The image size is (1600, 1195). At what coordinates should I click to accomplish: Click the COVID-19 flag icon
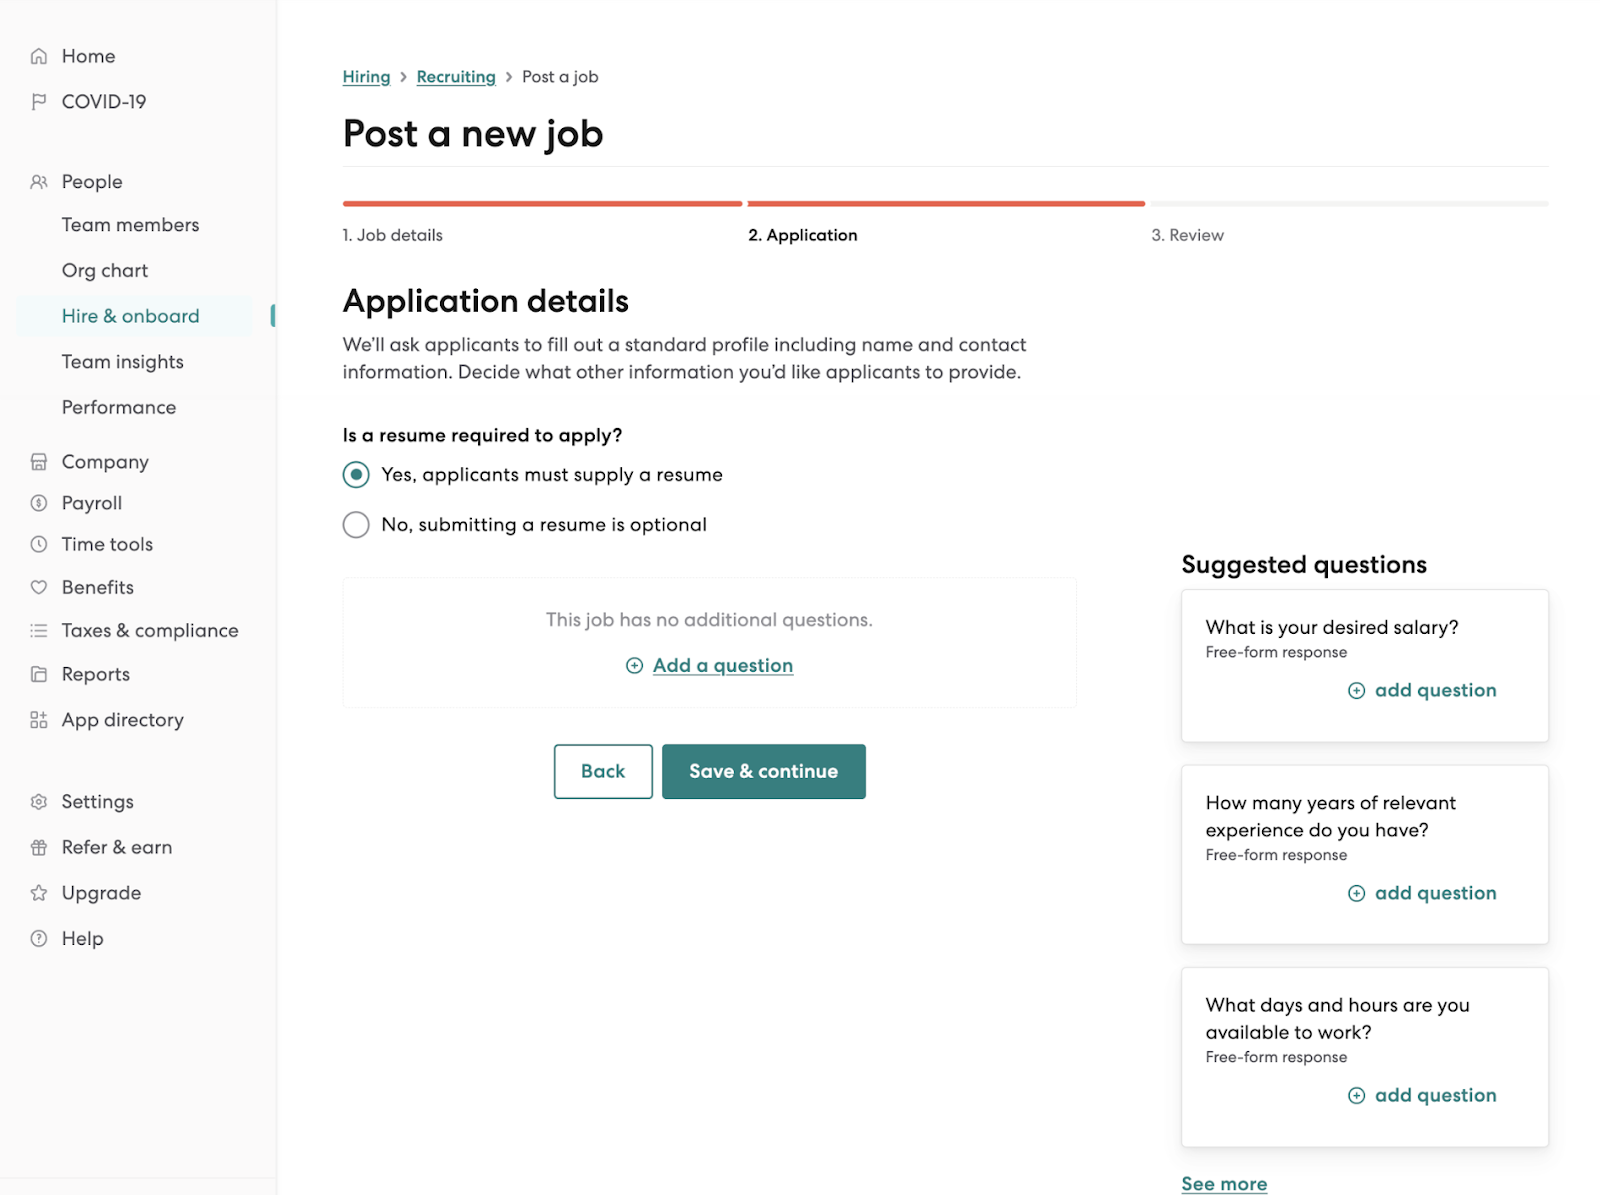point(39,101)
